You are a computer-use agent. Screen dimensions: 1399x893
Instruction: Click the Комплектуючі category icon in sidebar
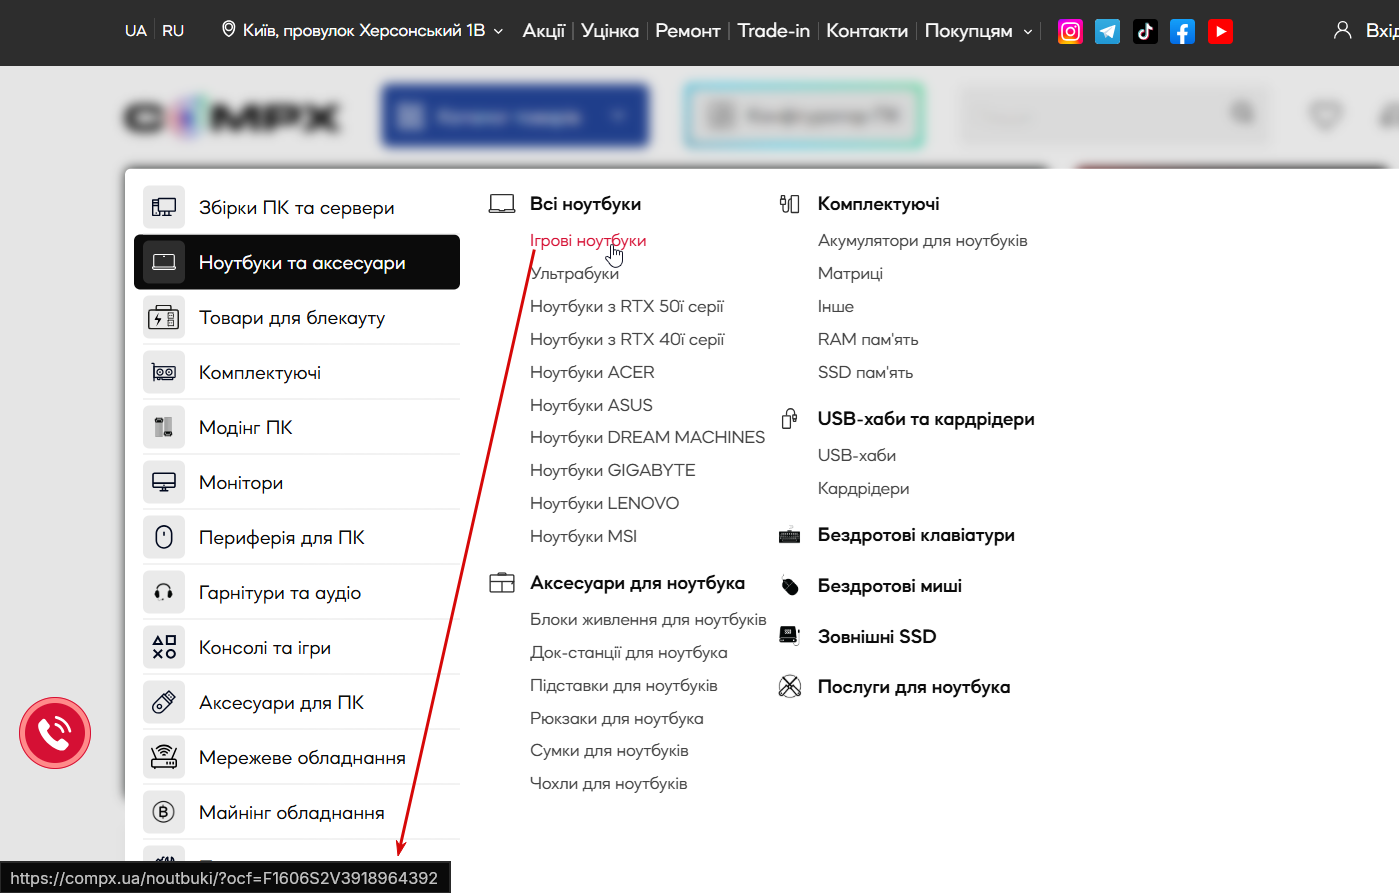click(x=164, y=373)
